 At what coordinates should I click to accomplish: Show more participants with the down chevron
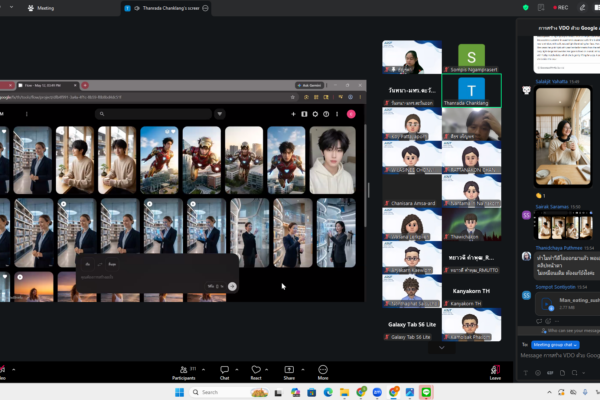click(442, 348)
